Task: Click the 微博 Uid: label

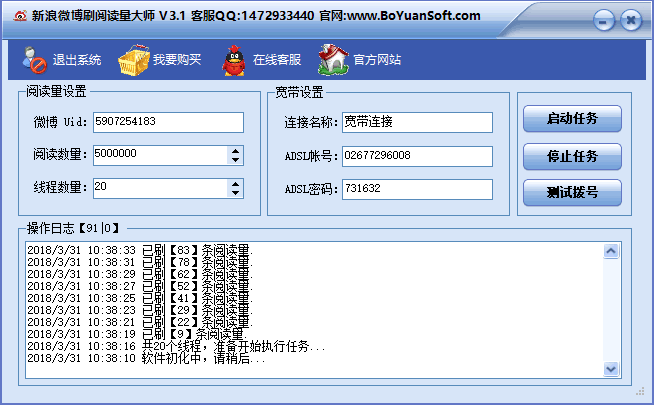Action: (x=60, y=122)
